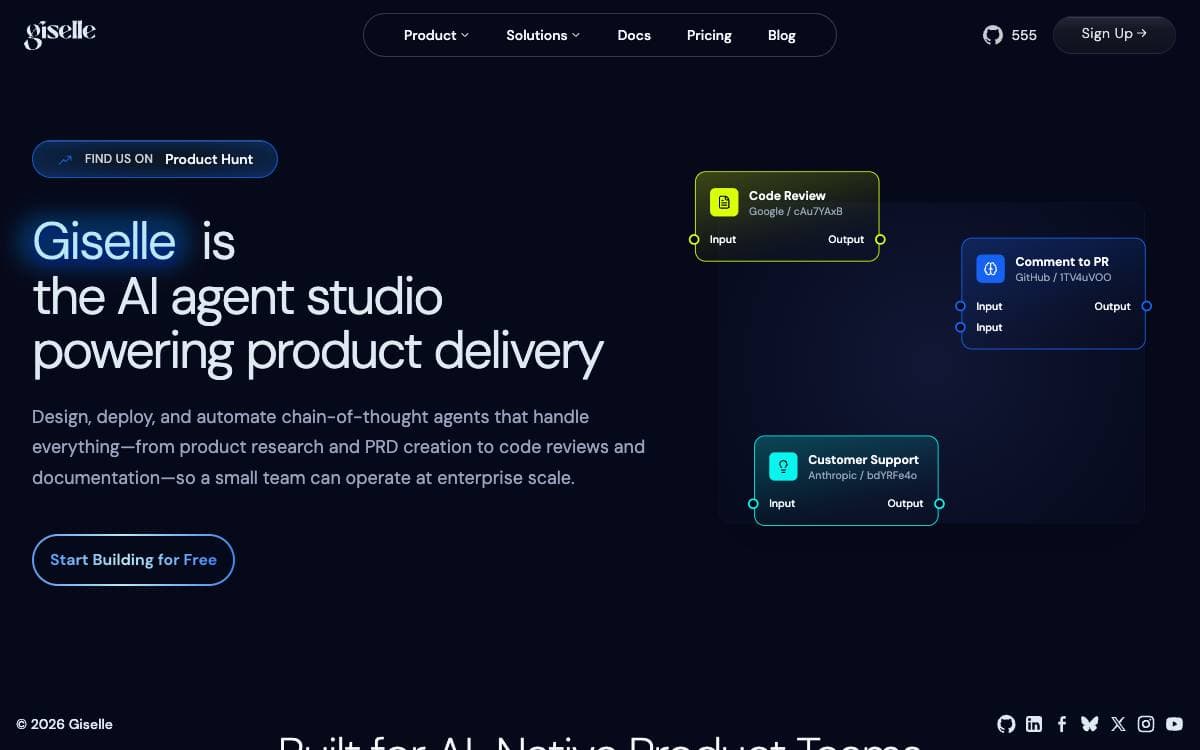Open the Giselle logo home link
The height and width of the screenshot is (750, 1200).
[x=60, y=34]
